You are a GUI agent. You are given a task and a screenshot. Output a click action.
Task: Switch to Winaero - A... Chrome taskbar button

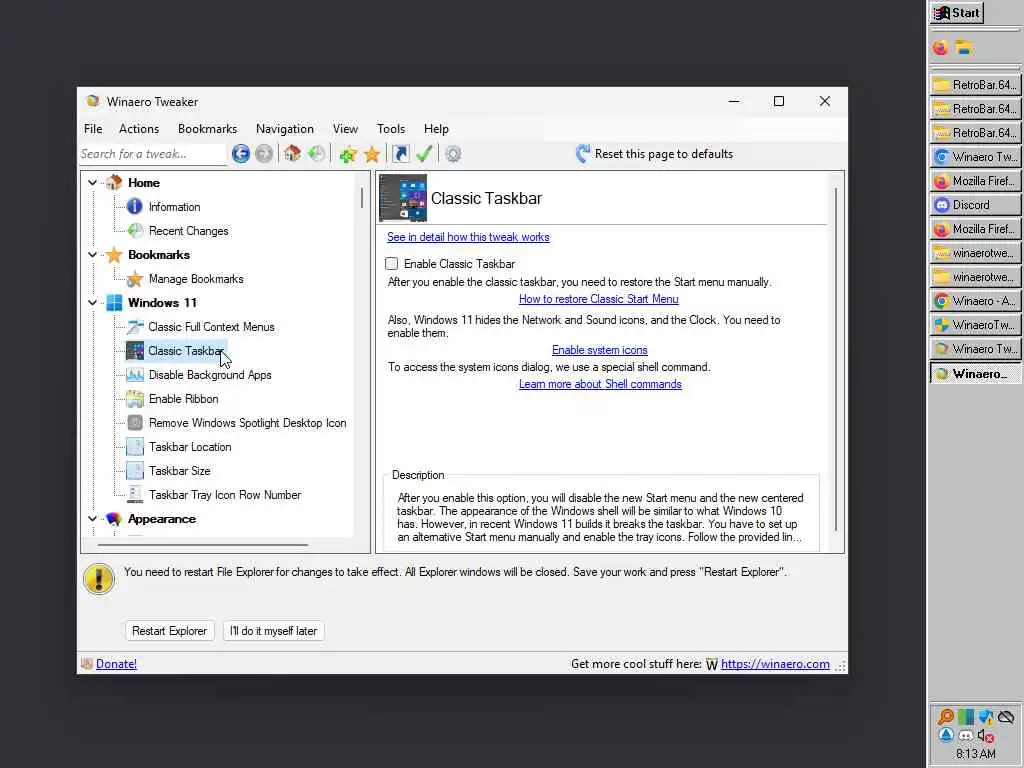click(976, 301)
